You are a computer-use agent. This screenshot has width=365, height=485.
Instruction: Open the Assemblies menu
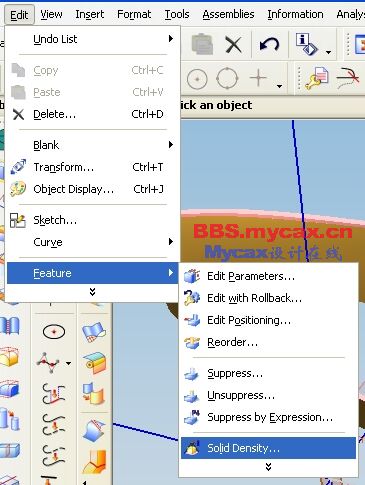(x=228, y=14)
